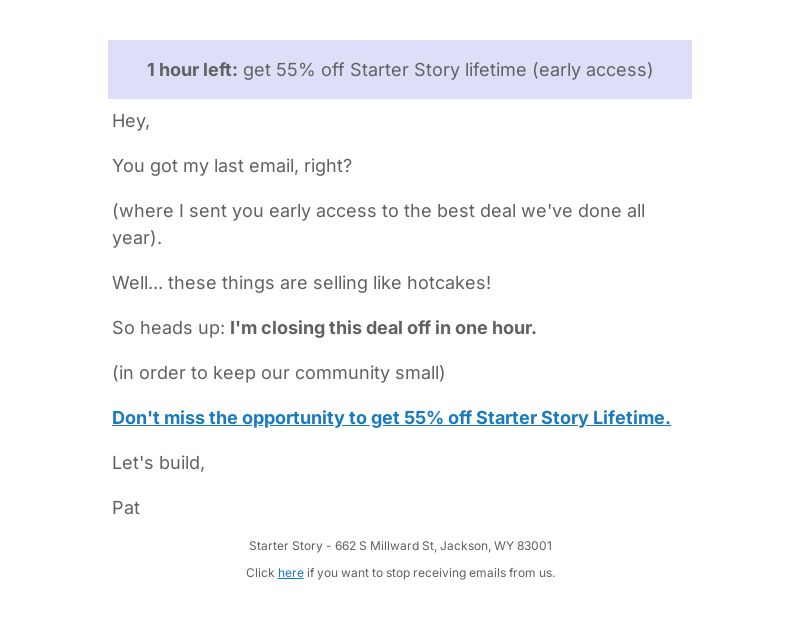The height and width of the screenshot is (632, 800).
Task: Click the 'Let's build,' sign-off line
Action: [x=158, y=463]
